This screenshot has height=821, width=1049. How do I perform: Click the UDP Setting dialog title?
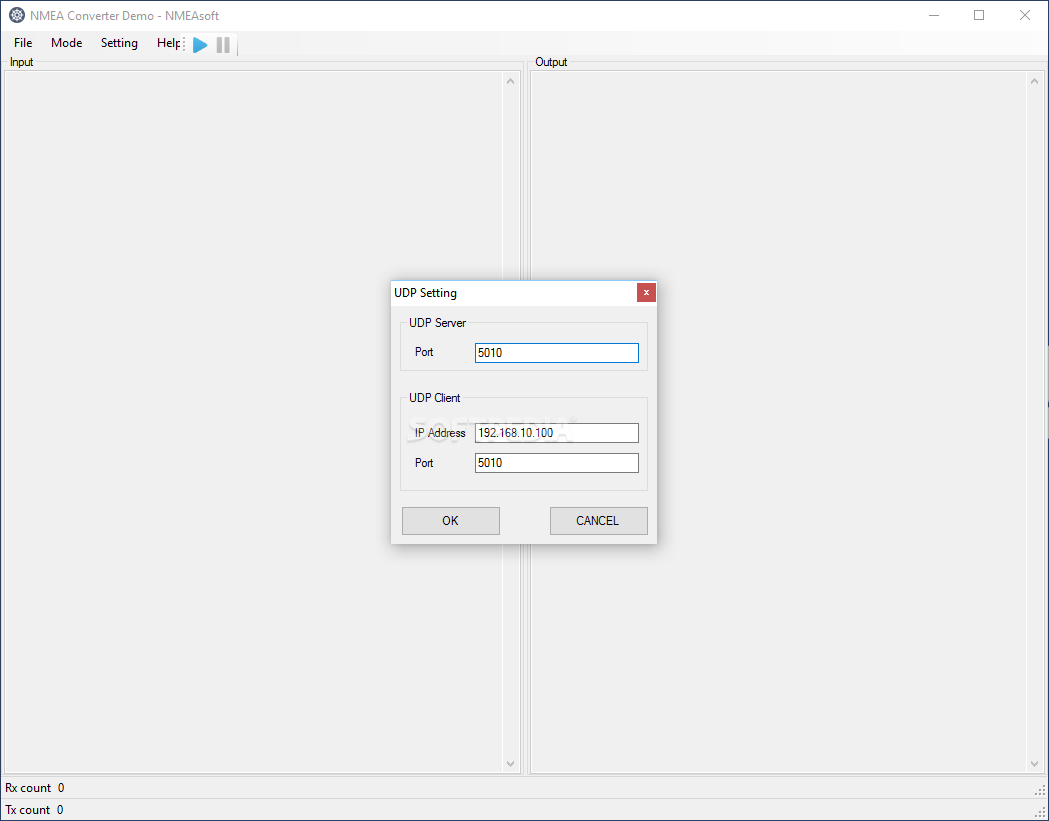tap(425, 292)
